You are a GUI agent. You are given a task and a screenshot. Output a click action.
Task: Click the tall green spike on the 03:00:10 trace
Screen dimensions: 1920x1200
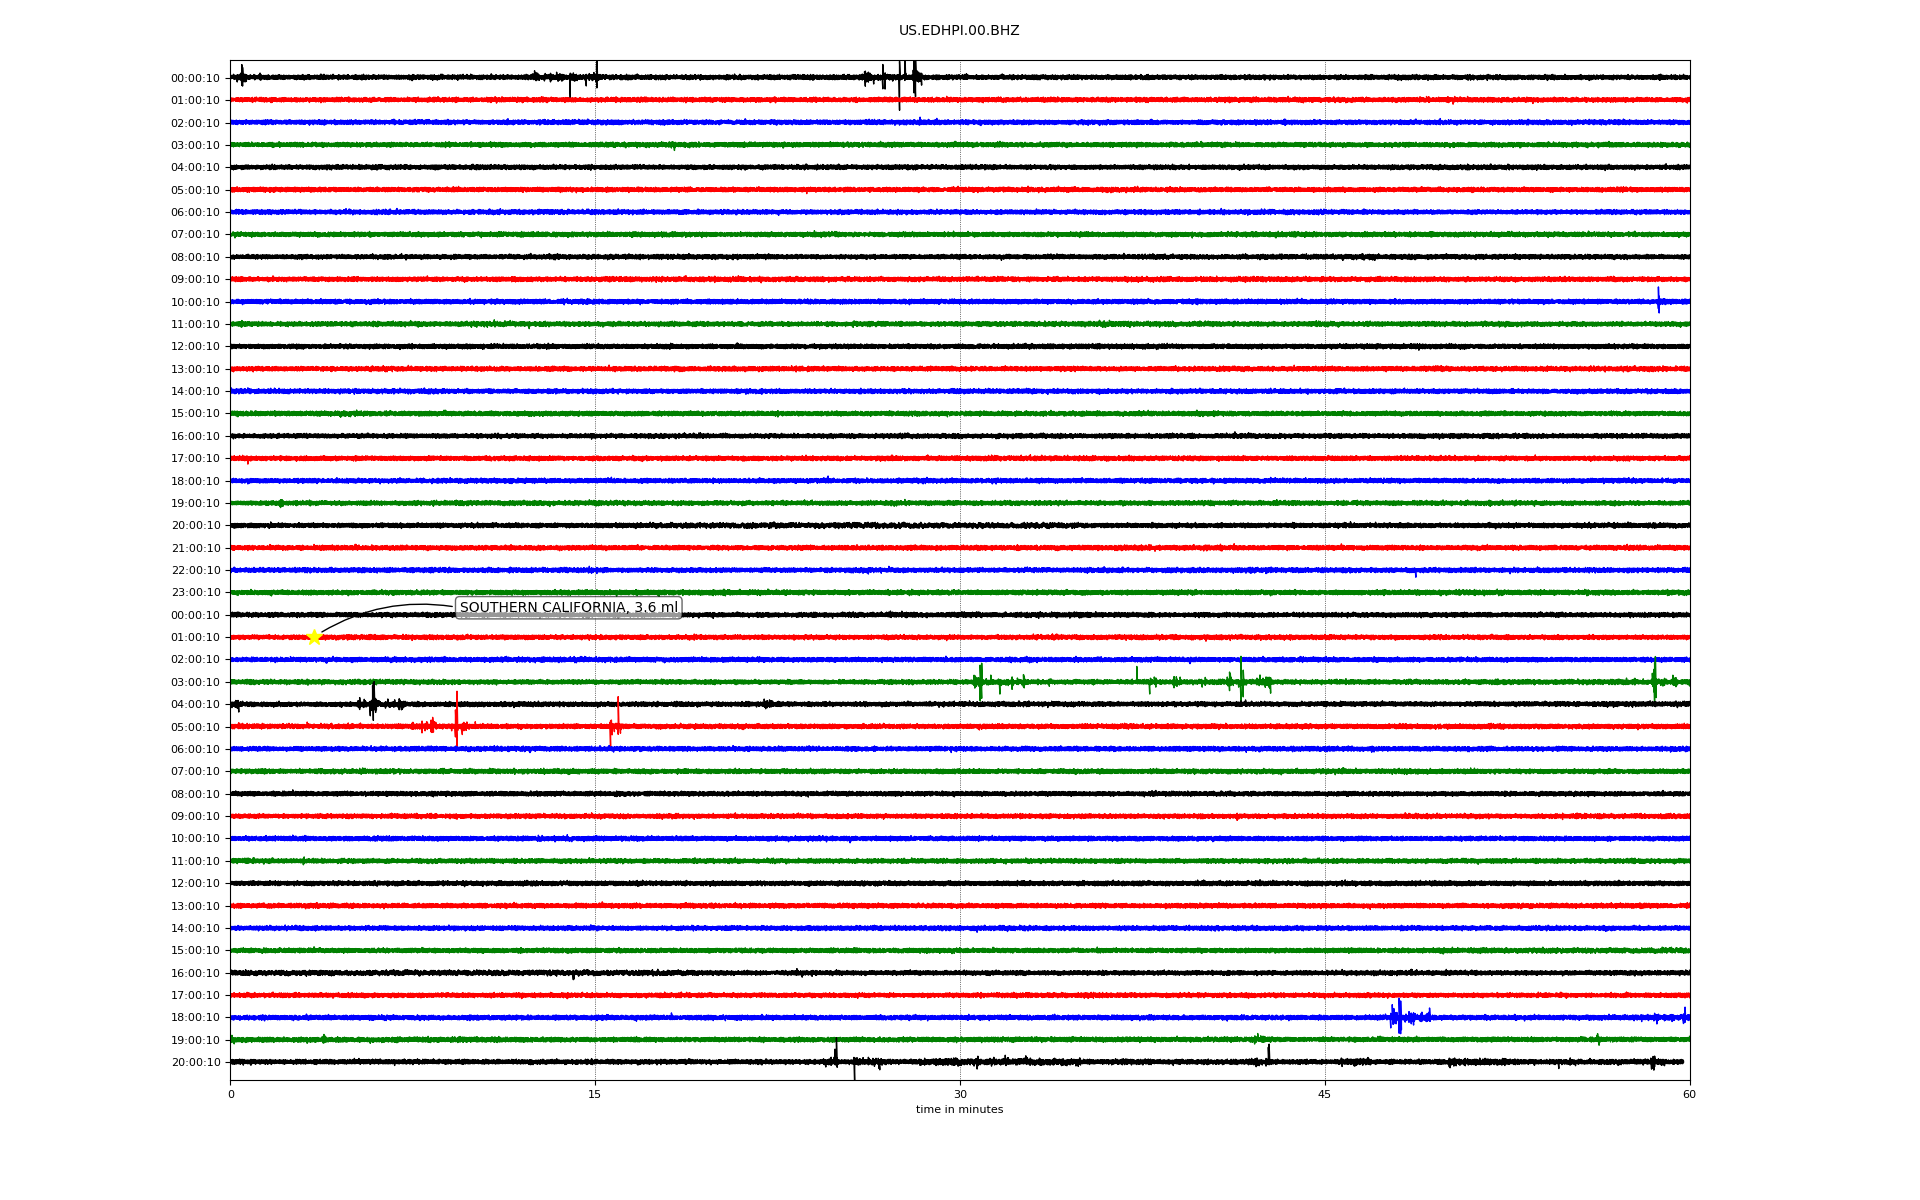click(x=1241, y=679)
